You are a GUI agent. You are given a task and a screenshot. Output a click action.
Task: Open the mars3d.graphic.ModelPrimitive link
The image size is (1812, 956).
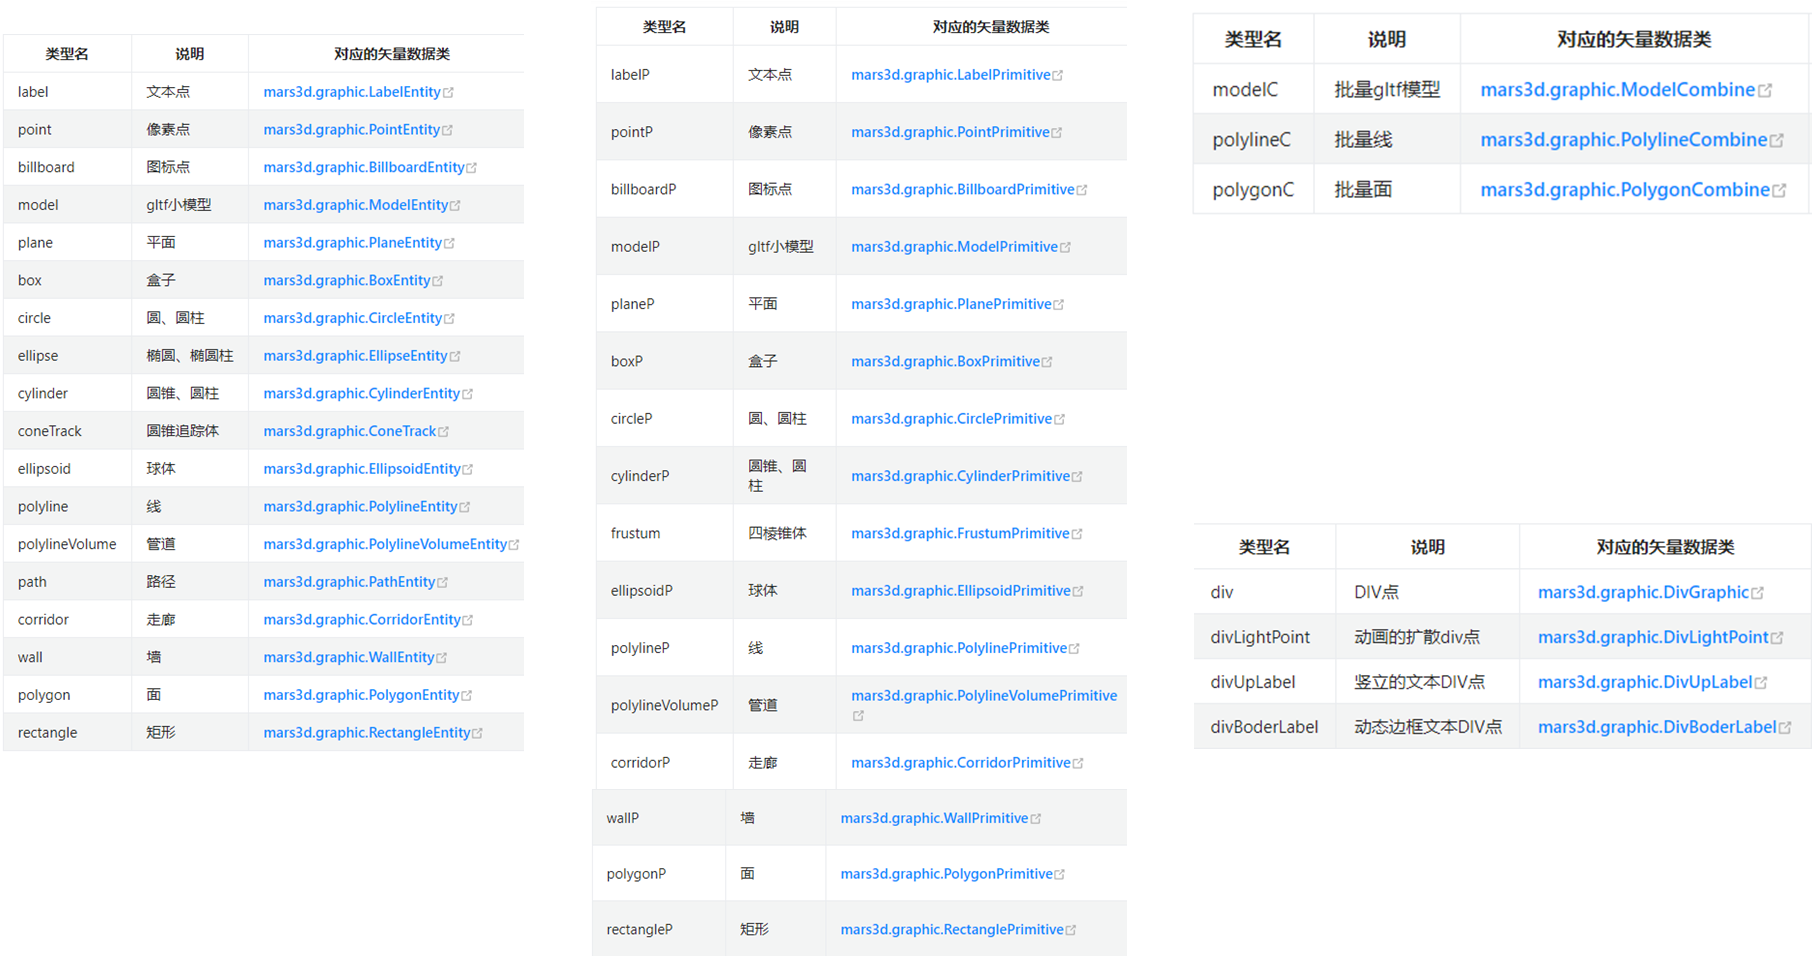coord(954,247)
